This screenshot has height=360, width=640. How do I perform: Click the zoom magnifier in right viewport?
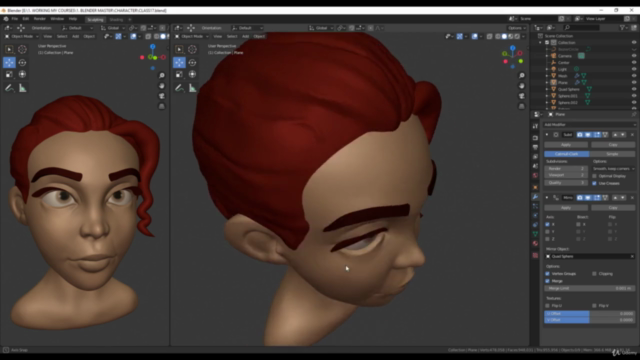pyautogui.click(x=522, y=76)
